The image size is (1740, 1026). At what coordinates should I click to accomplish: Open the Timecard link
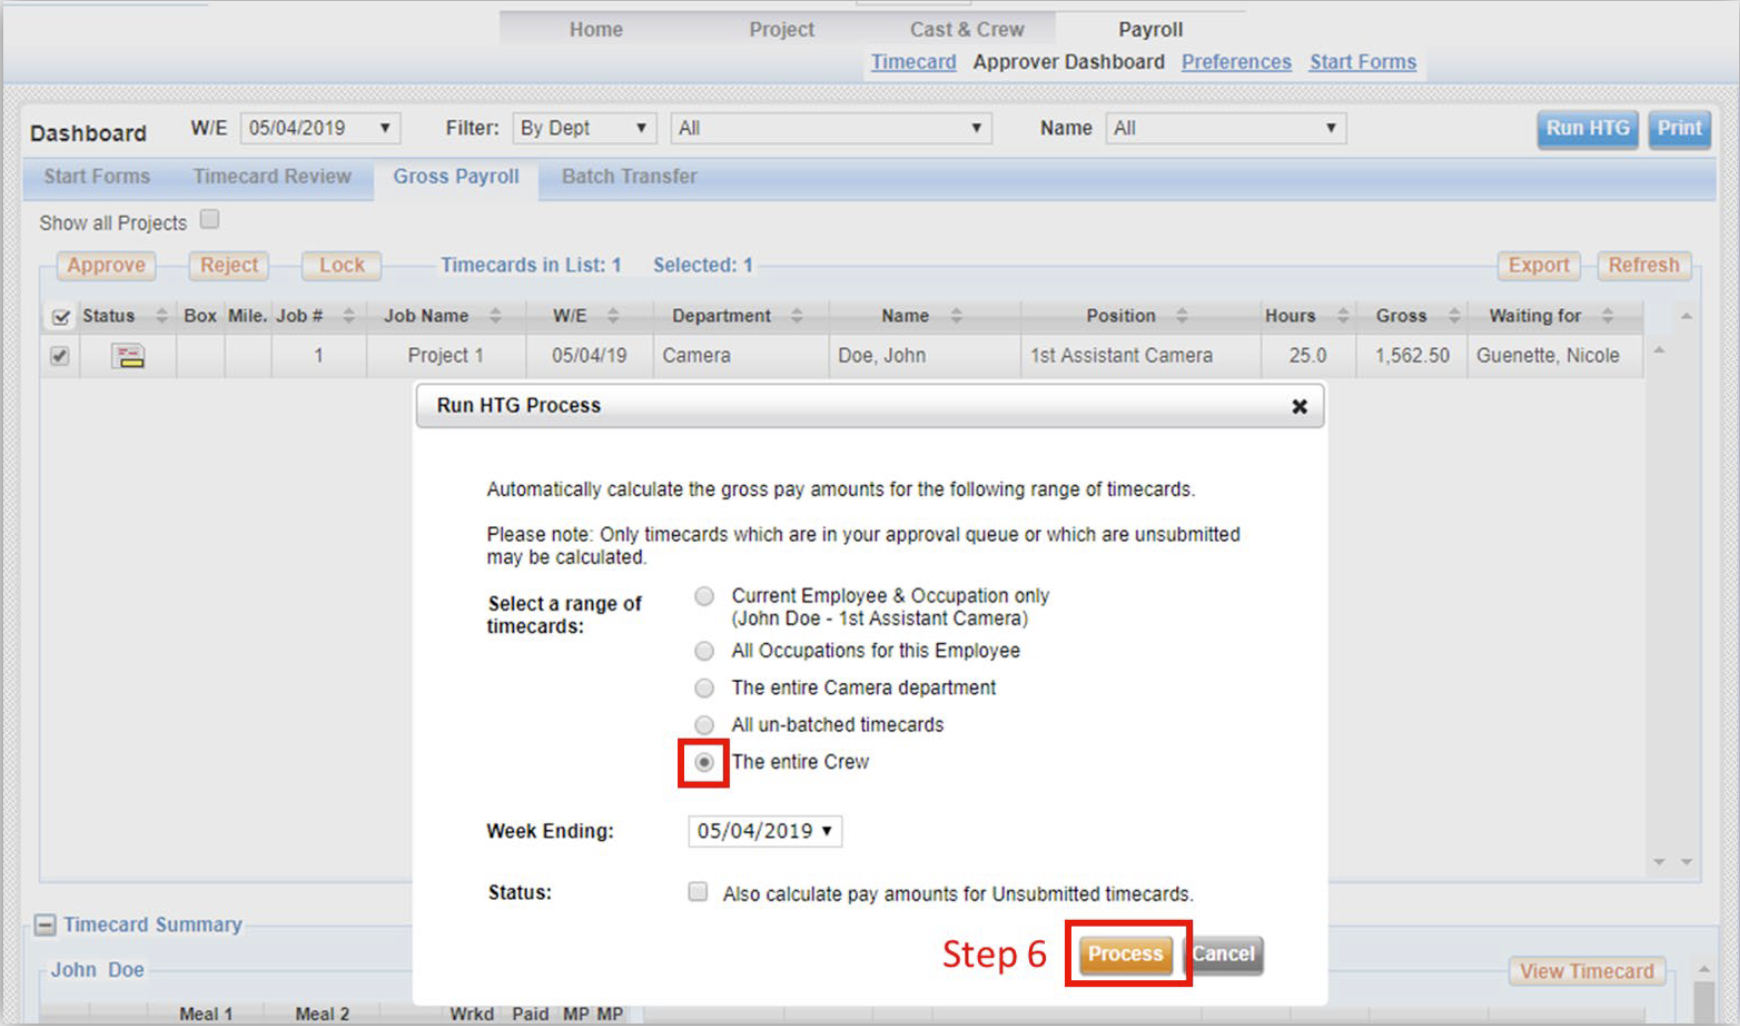point(913,62)
